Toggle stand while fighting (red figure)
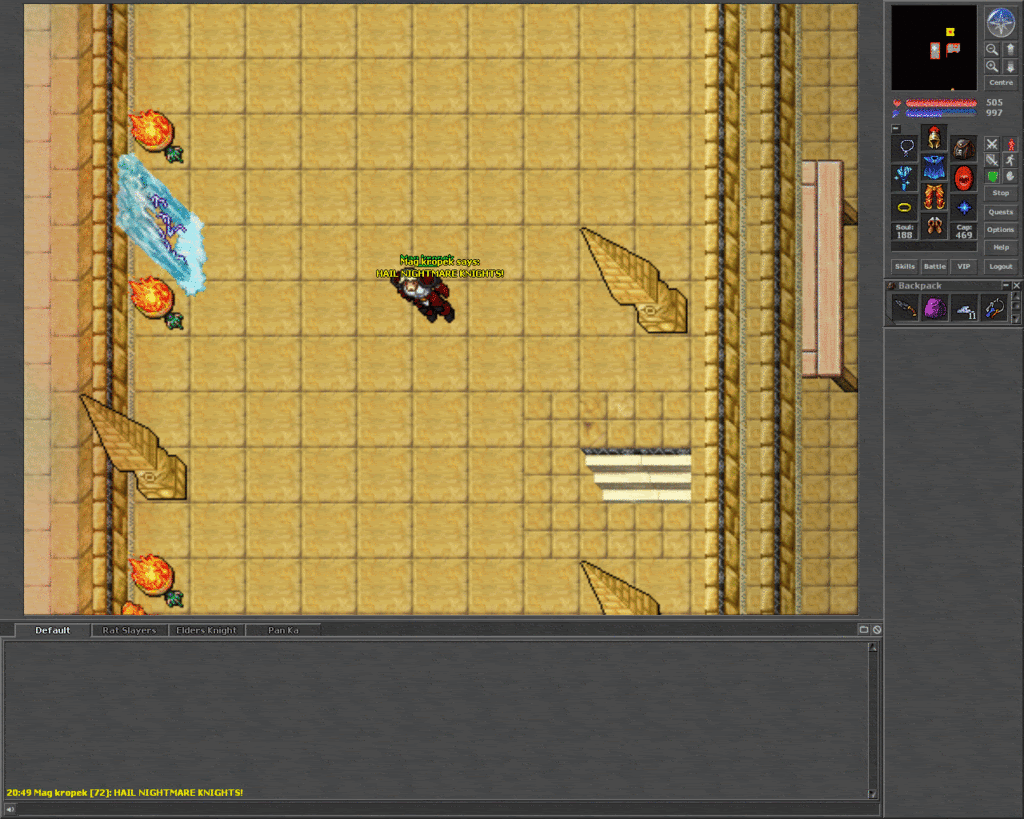1024x819 pixels. (x=1010, y=144)
